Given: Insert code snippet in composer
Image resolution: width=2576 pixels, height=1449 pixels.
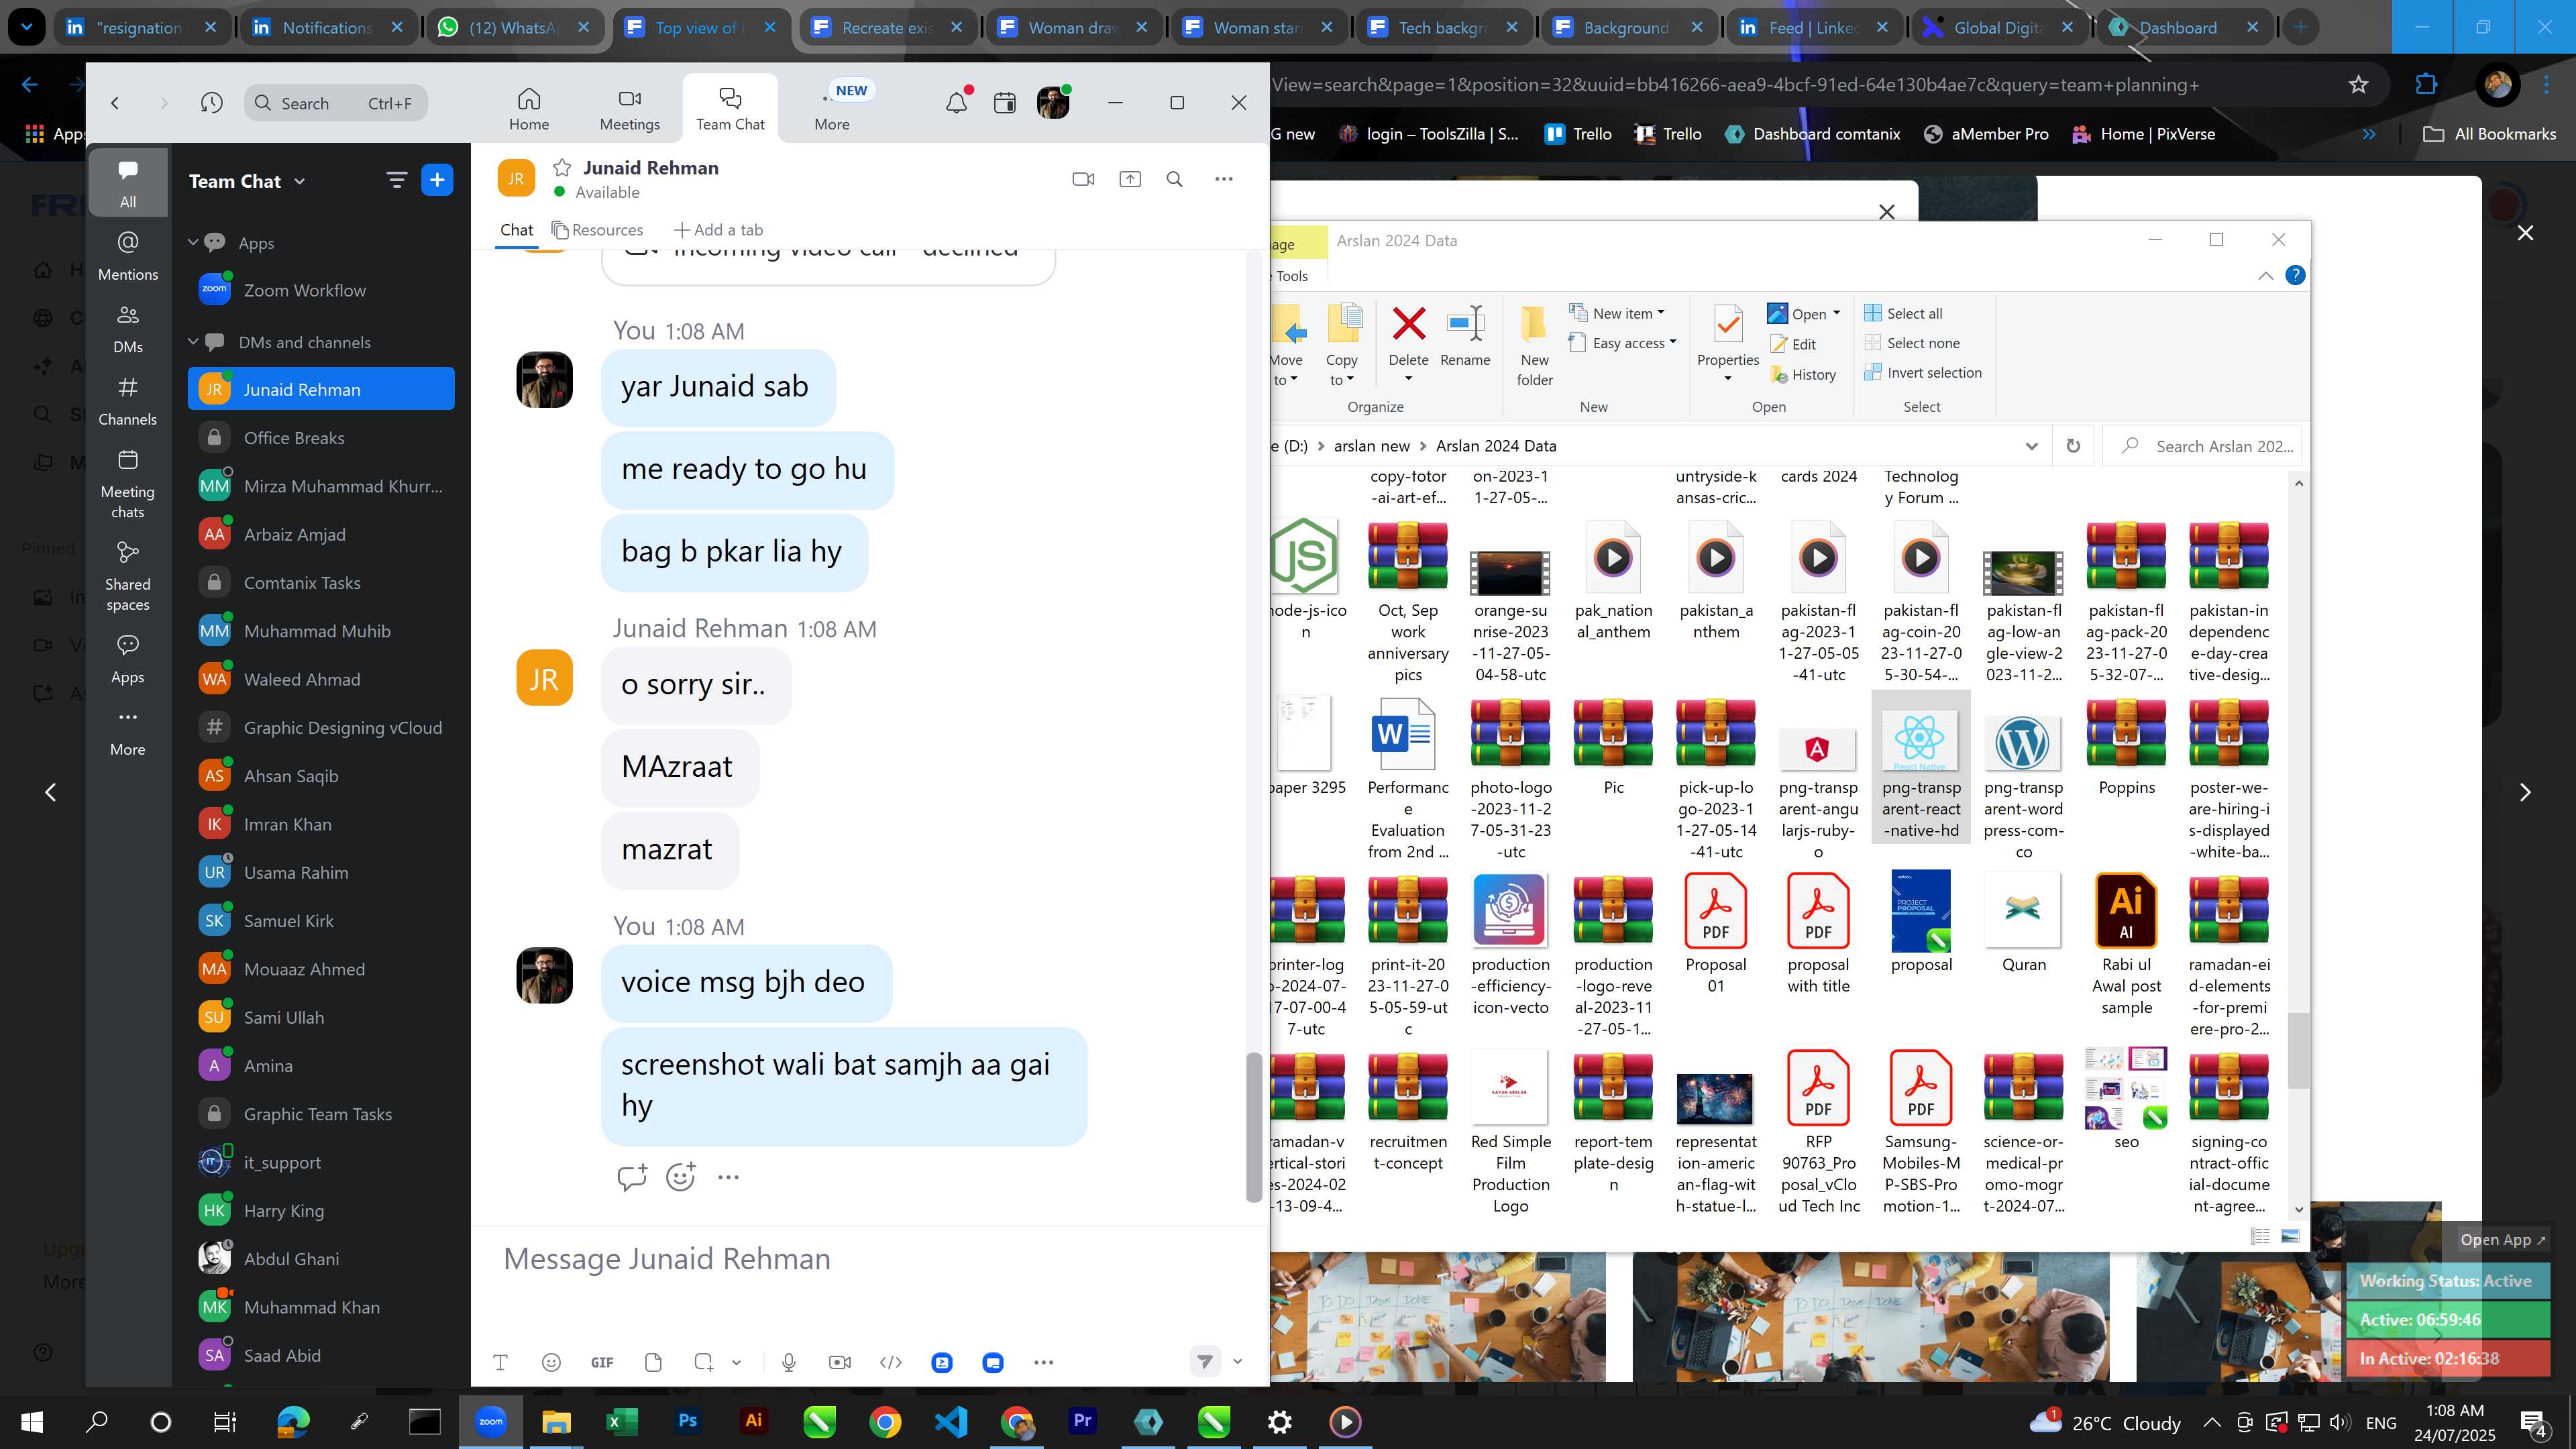Looking at the screenshot, I should [x=891, y=1362].
